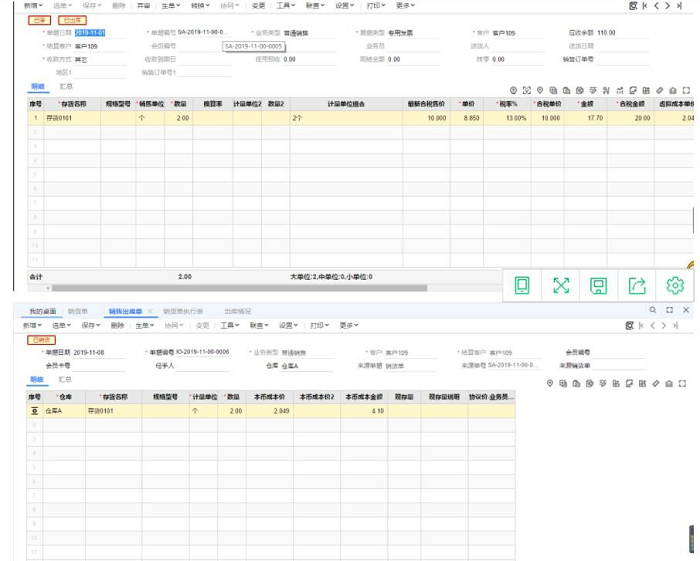Click the green save disk icon
Image resolution: width=700 pixels, height=561 pixels.
[x=598, y=286]
